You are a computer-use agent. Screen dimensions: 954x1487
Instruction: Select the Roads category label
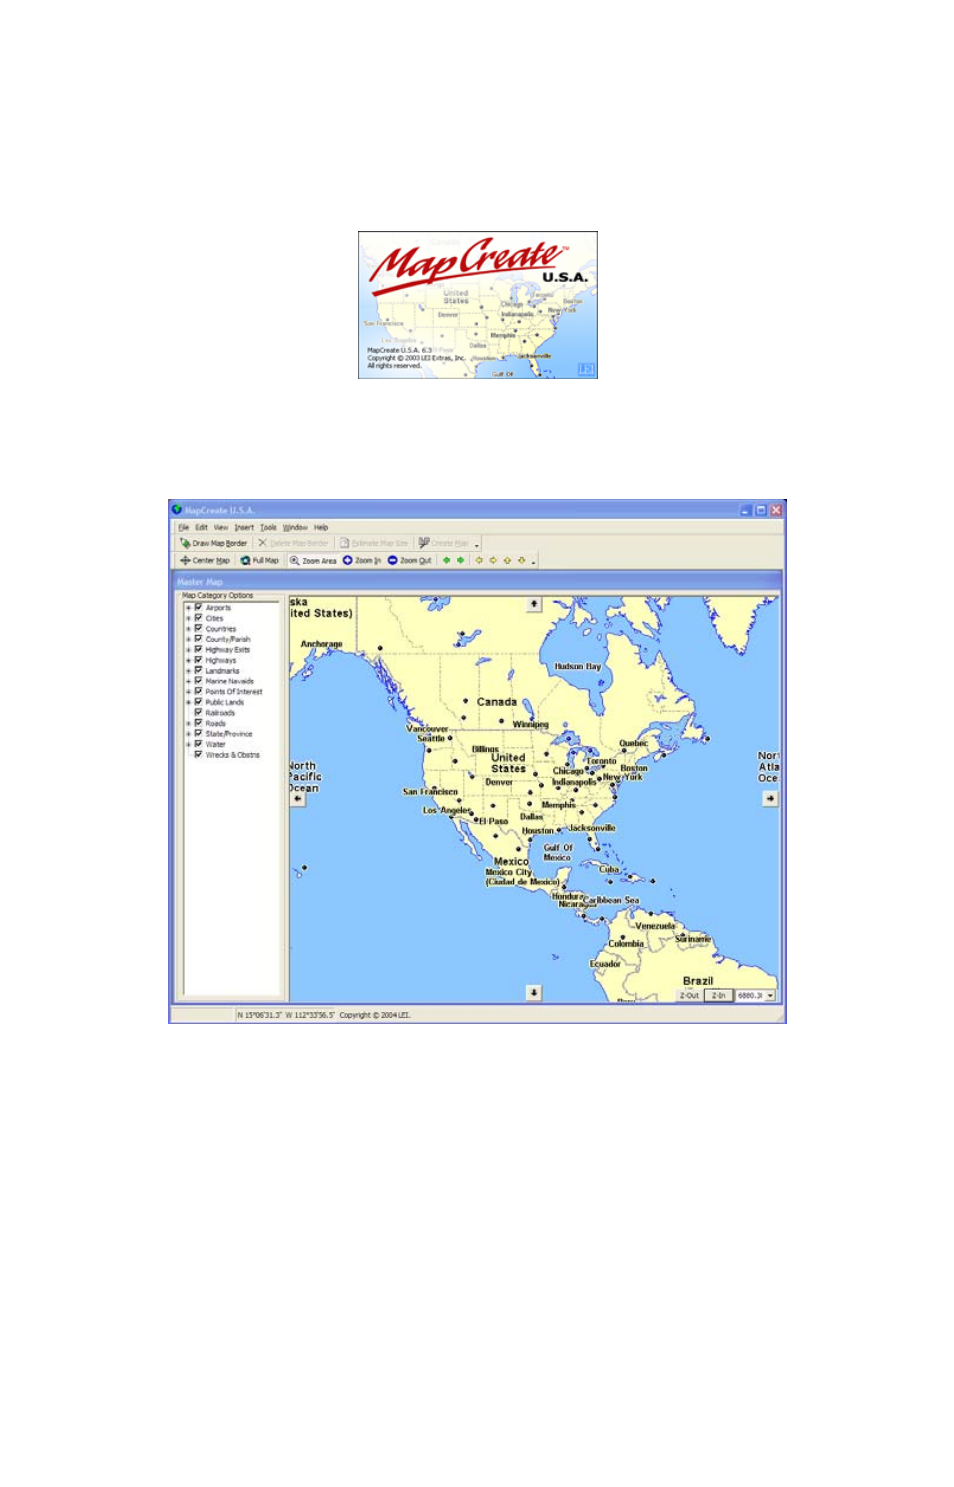(x=216, y=723)
